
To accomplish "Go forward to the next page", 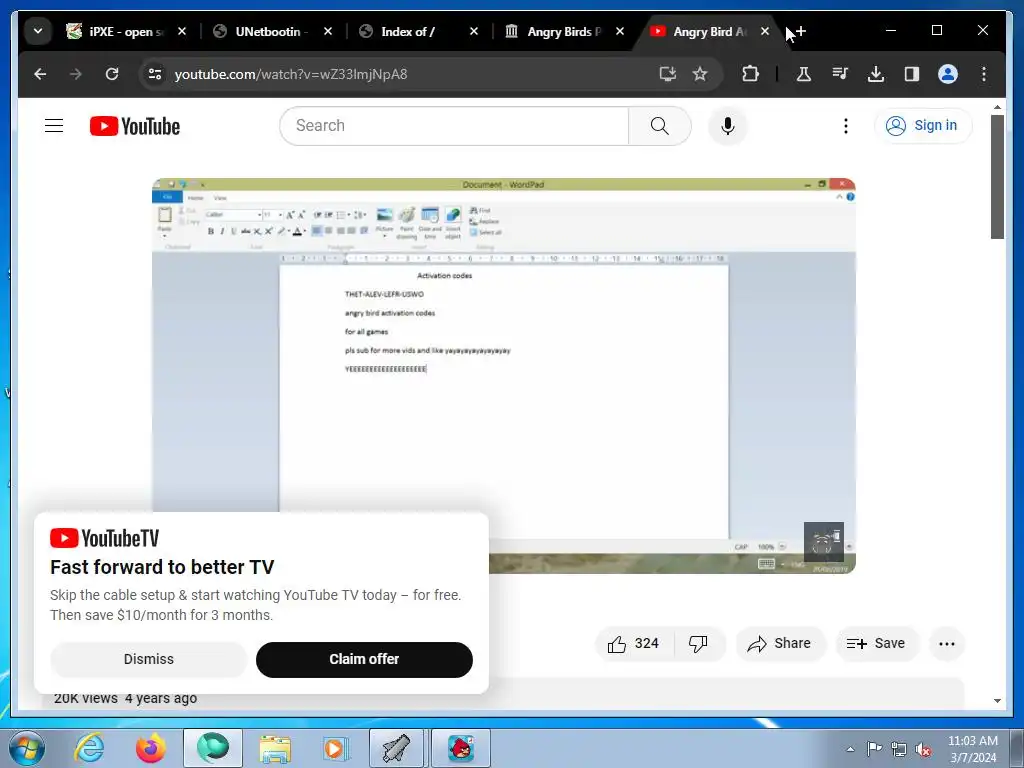I will click(x=76, y=74).
